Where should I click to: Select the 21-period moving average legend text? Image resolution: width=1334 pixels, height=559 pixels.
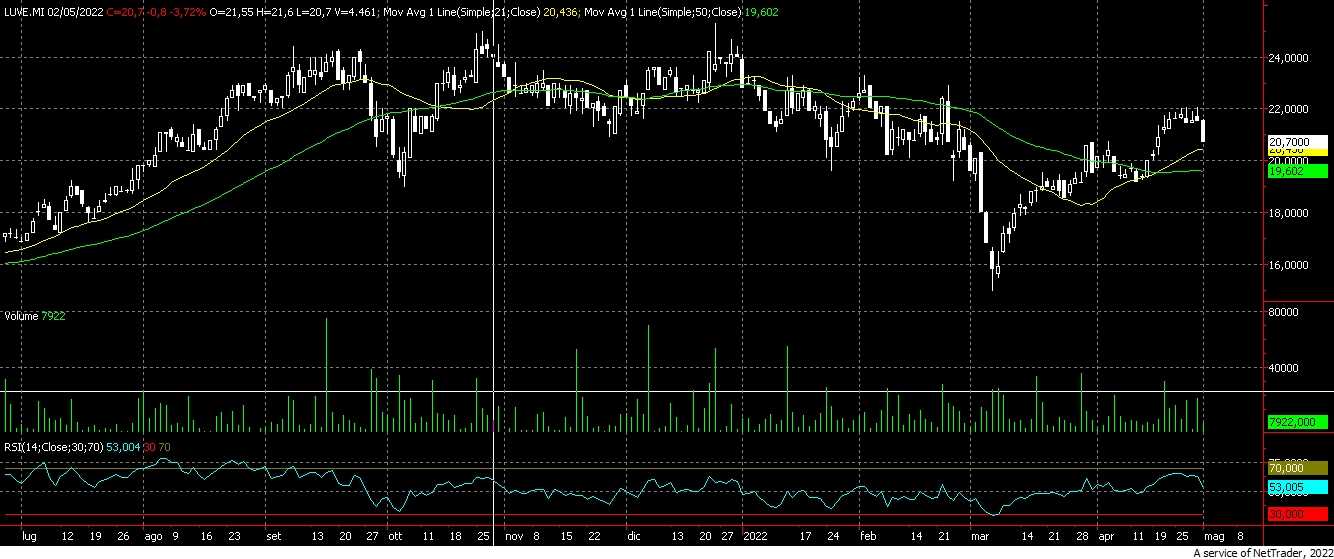480,12
